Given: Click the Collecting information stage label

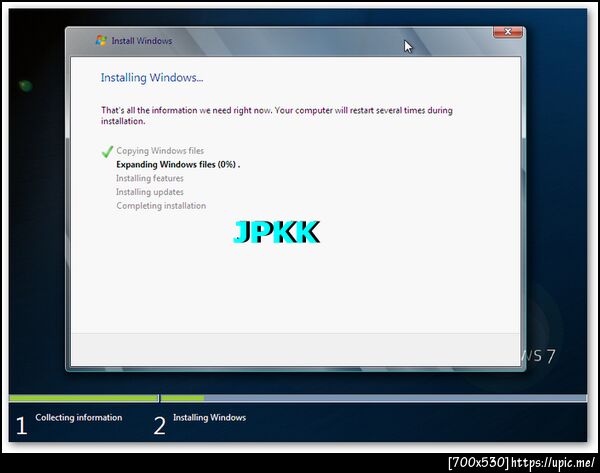Looking at the screenshot, I should tap(79, 418).
